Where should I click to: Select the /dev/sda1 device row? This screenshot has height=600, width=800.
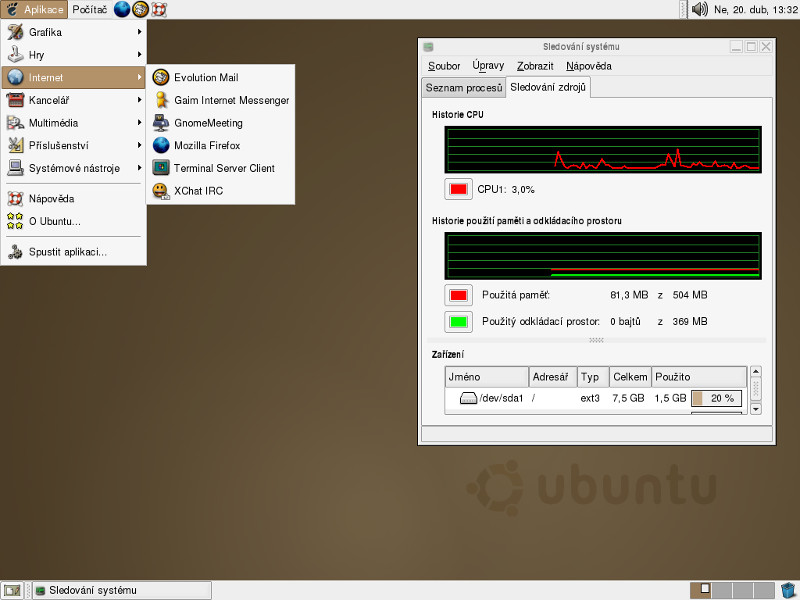click(x=595, y=398)
